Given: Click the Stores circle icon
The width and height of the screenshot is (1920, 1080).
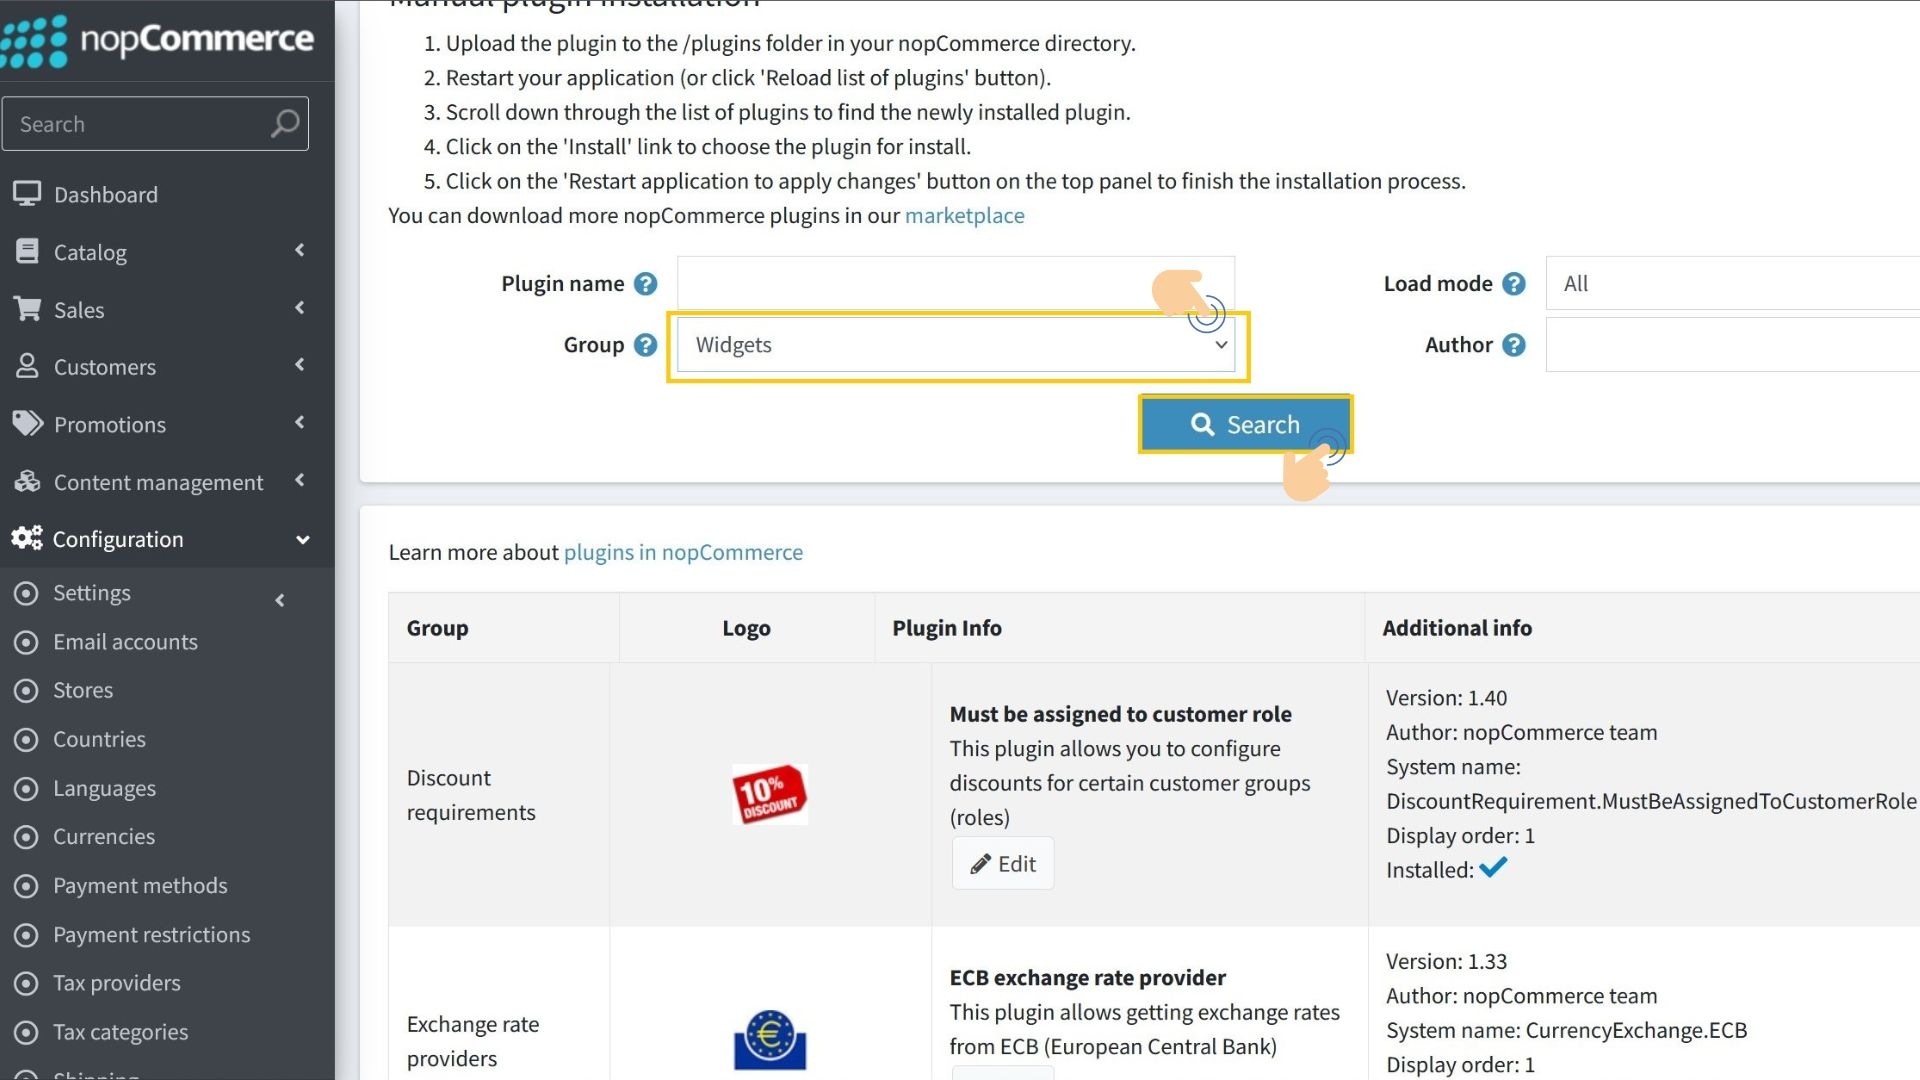Looking at the screenshot, I should pyautogui.click(x=27, y=691).
